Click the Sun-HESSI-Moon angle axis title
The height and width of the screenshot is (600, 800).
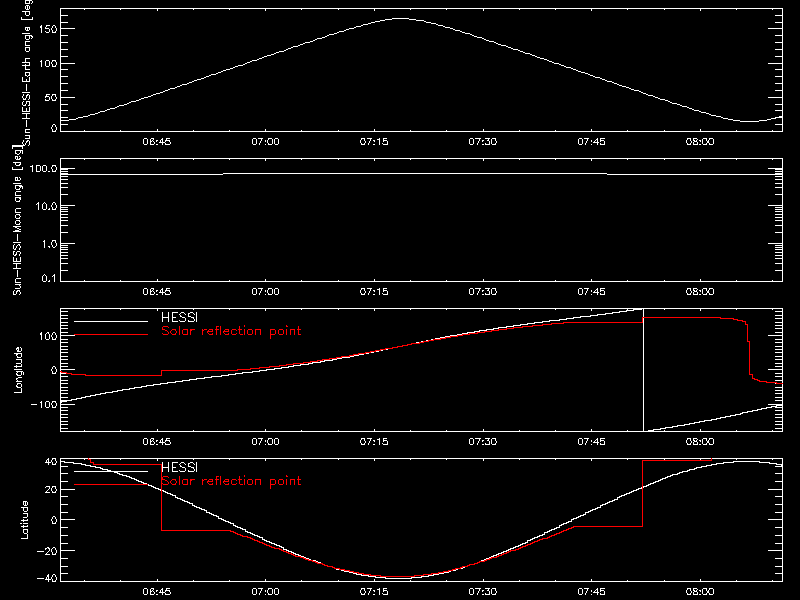[17, 220]
